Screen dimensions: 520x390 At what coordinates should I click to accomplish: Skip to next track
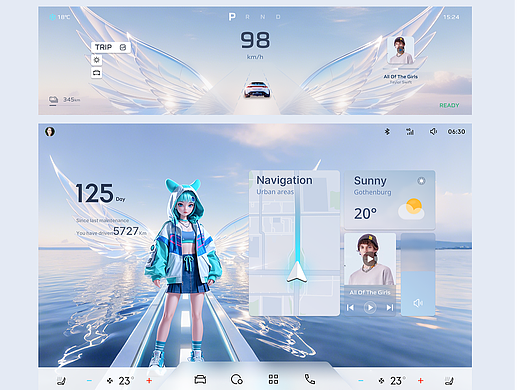[x=390, y=307]
